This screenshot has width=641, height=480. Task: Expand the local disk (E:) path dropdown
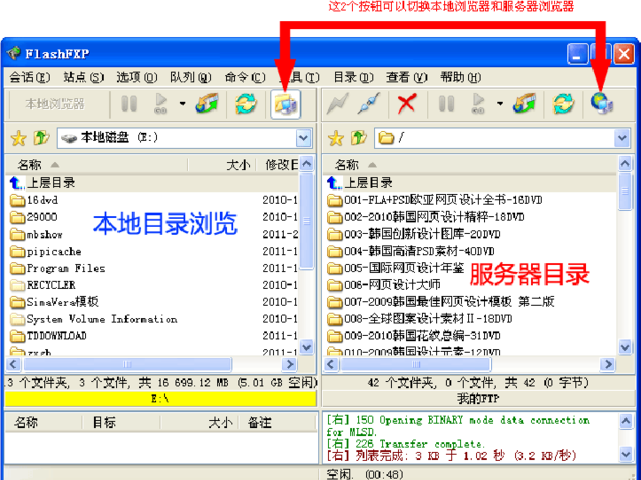point(303,138)
